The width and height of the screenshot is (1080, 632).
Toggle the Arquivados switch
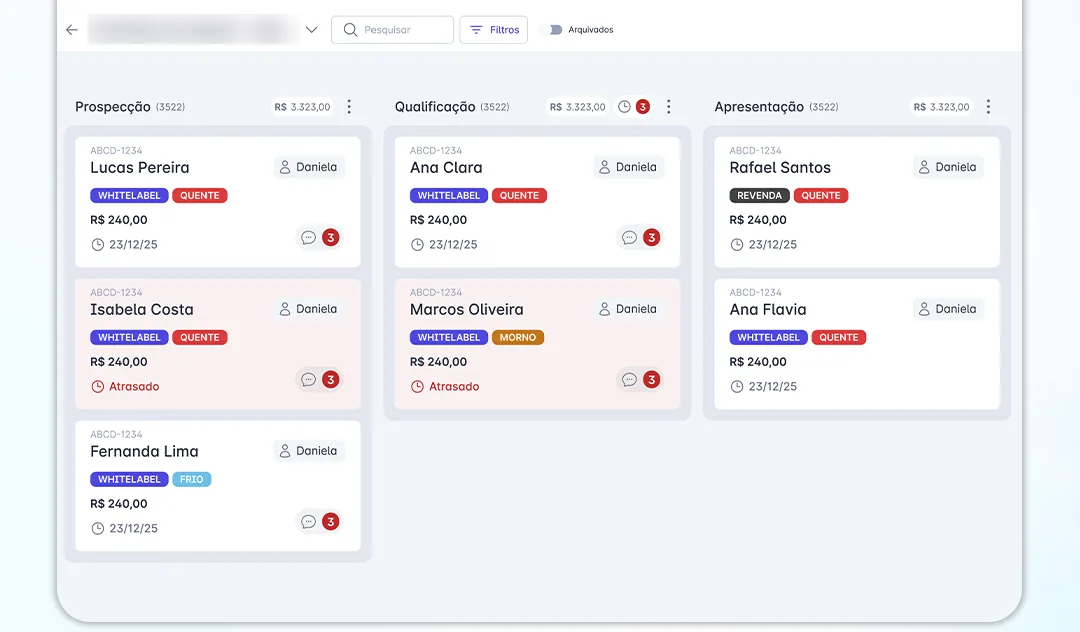point(554,30)
